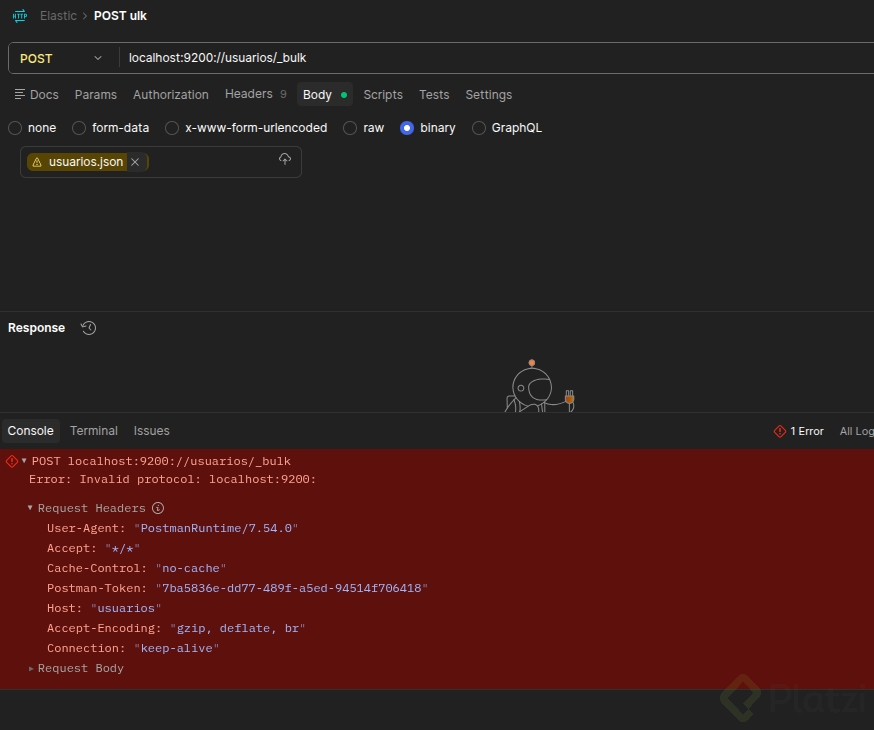Switch to the Params tab
The height and width of the screenshot is (730, 874).
pos(96,95)
